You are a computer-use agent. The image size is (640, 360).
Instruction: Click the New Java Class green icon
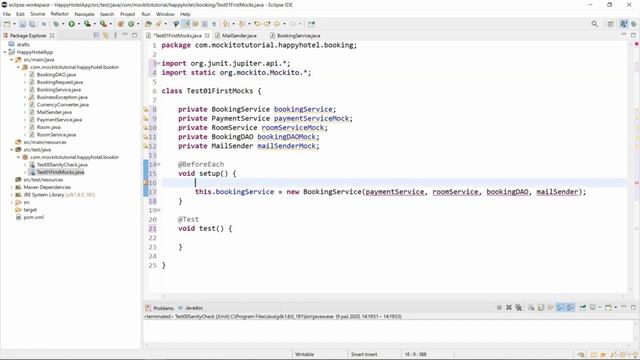131,24
